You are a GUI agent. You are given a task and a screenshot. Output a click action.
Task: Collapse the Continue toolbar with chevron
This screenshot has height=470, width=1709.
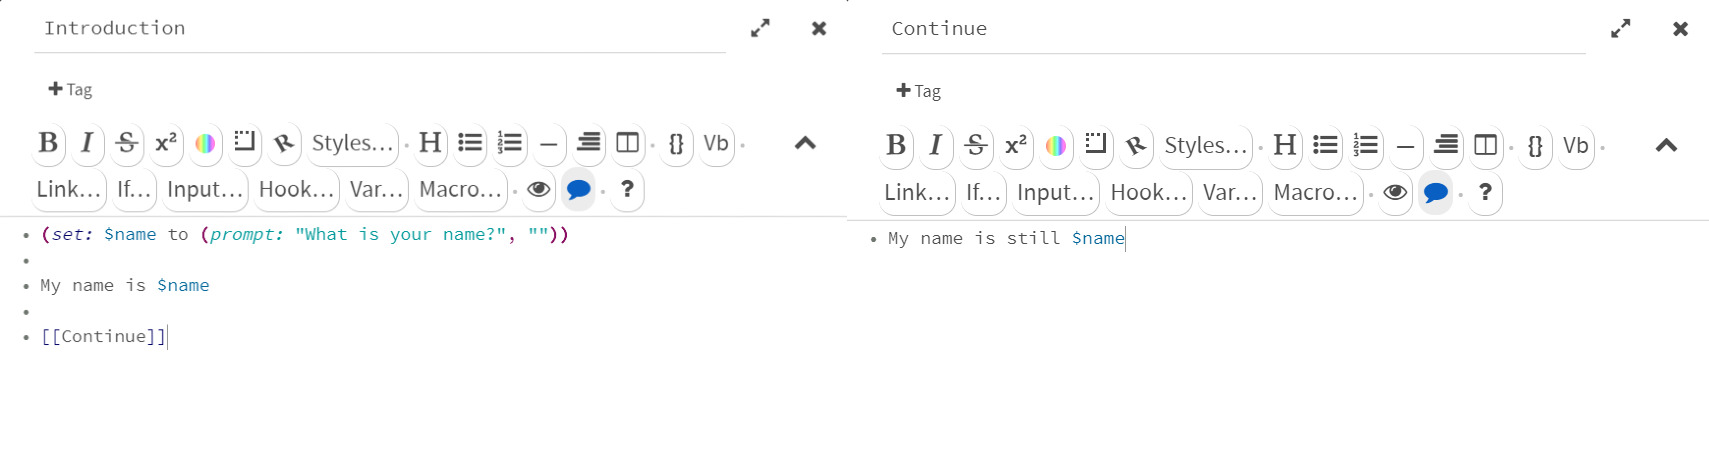point(1666,146)
